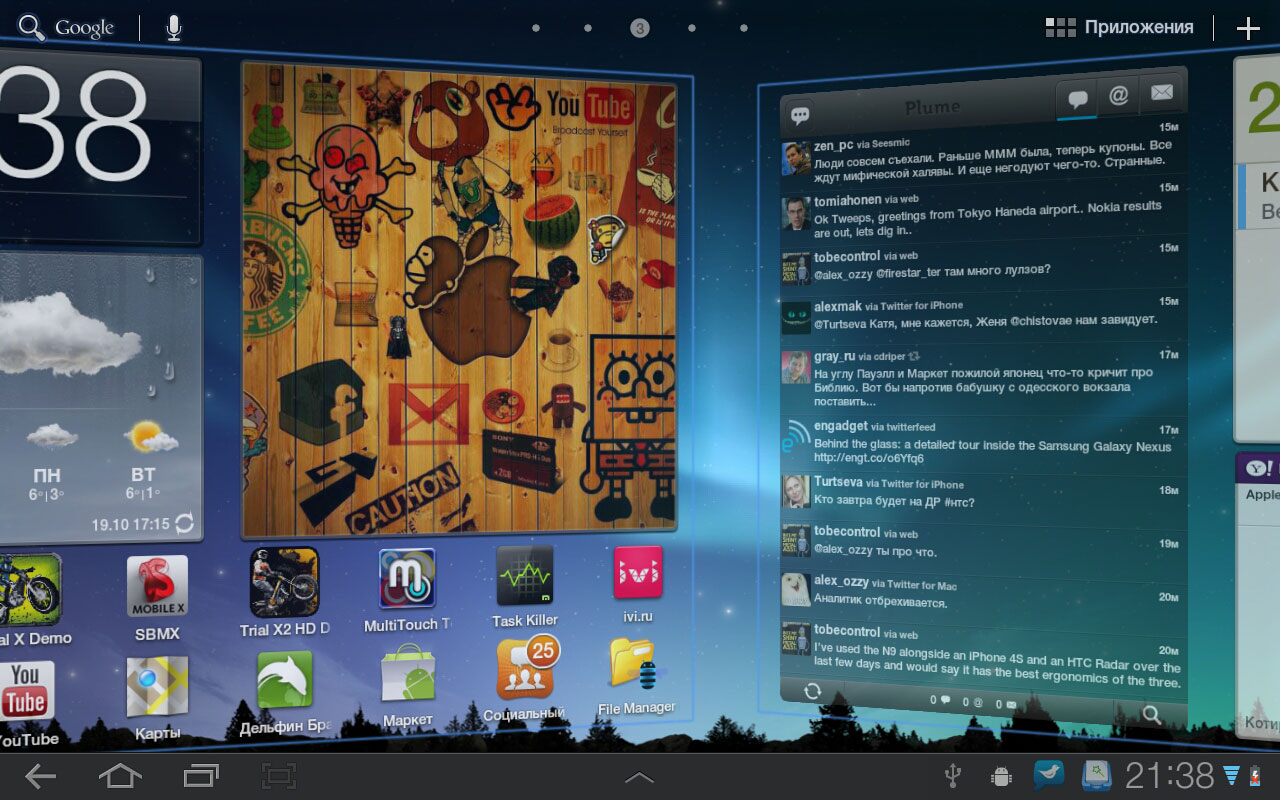
Task: Open the alexmak tweet
Action: pyautogui.click(x=982, y=317)
